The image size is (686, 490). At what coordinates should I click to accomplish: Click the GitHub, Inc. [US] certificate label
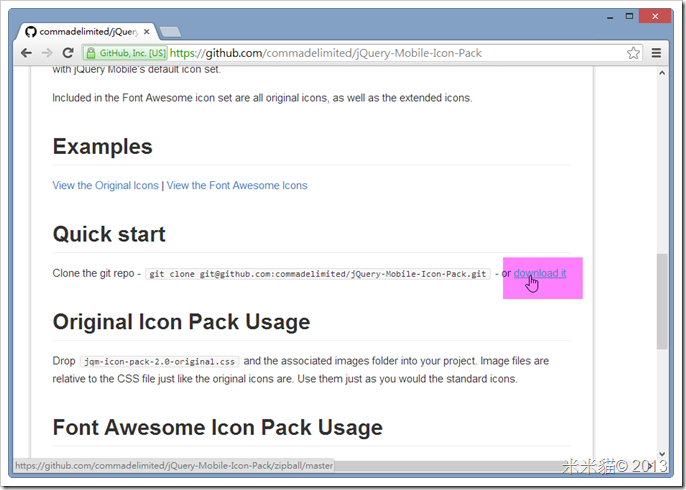[133, 53]
